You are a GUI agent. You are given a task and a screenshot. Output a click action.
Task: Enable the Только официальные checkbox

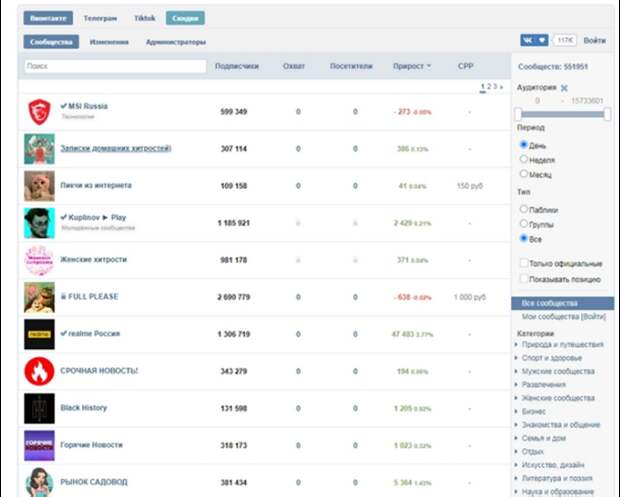pyautogui.click(x=524, y=263)
